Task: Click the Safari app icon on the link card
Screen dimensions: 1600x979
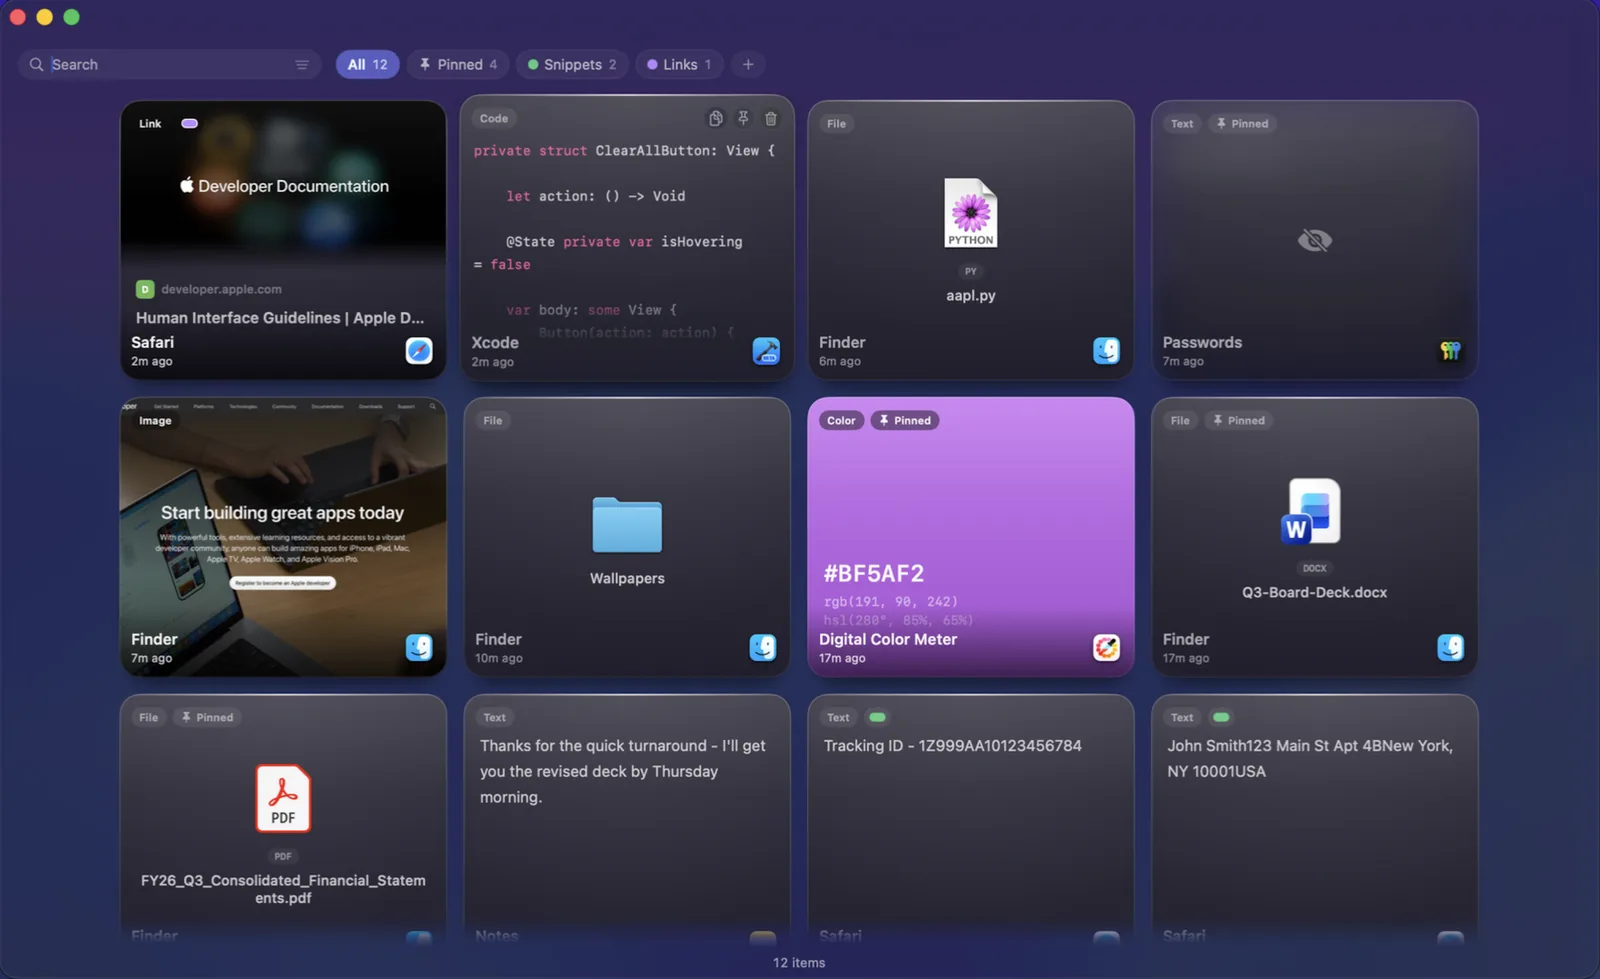Action: (x=419, y=351)
